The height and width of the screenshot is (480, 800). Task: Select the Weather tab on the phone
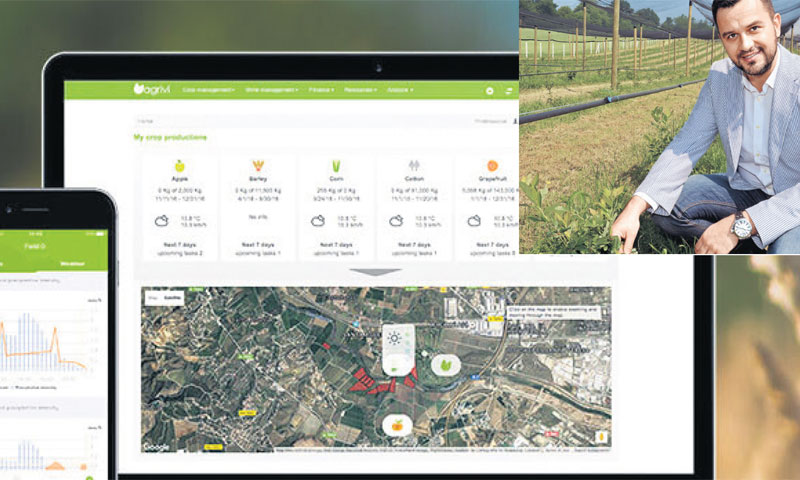click(x=72, y=264)
